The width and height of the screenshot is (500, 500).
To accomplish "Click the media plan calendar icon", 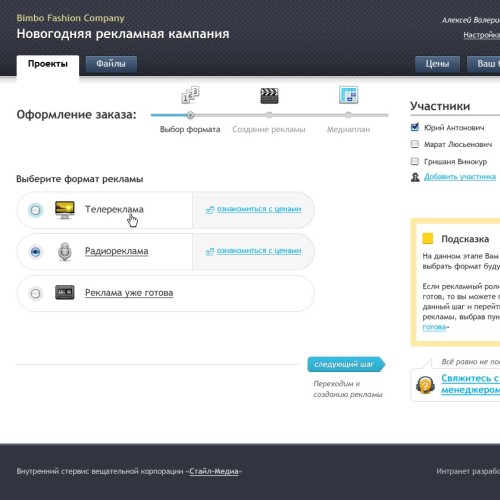I will click(348, 95).
